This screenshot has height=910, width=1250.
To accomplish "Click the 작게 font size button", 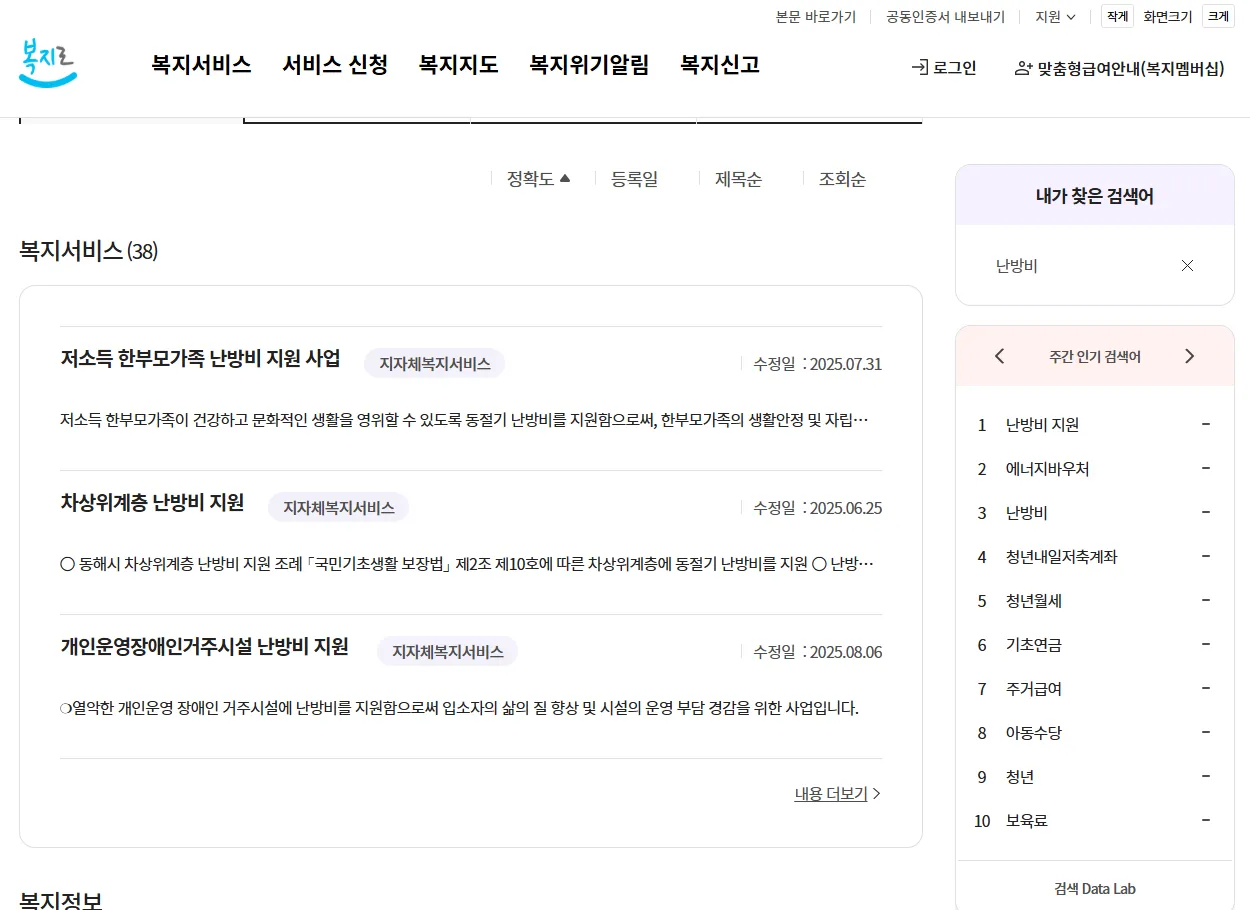I will click(x=1116, y=15).
